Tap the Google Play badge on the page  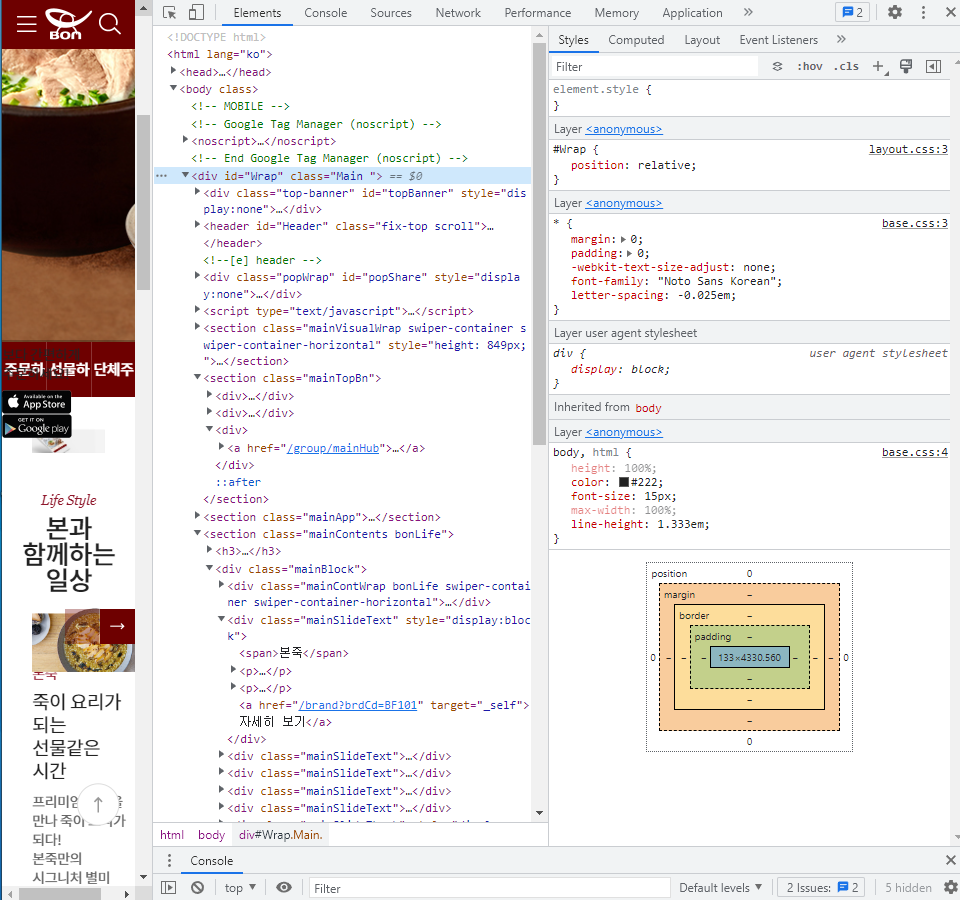tap(37, 426)
